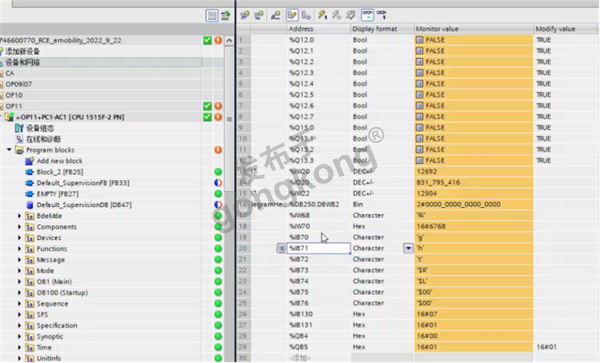600x363 pixels.
Task: Click the TRUE modify value on the %Q12.4 row
Action: click(543, 84)
